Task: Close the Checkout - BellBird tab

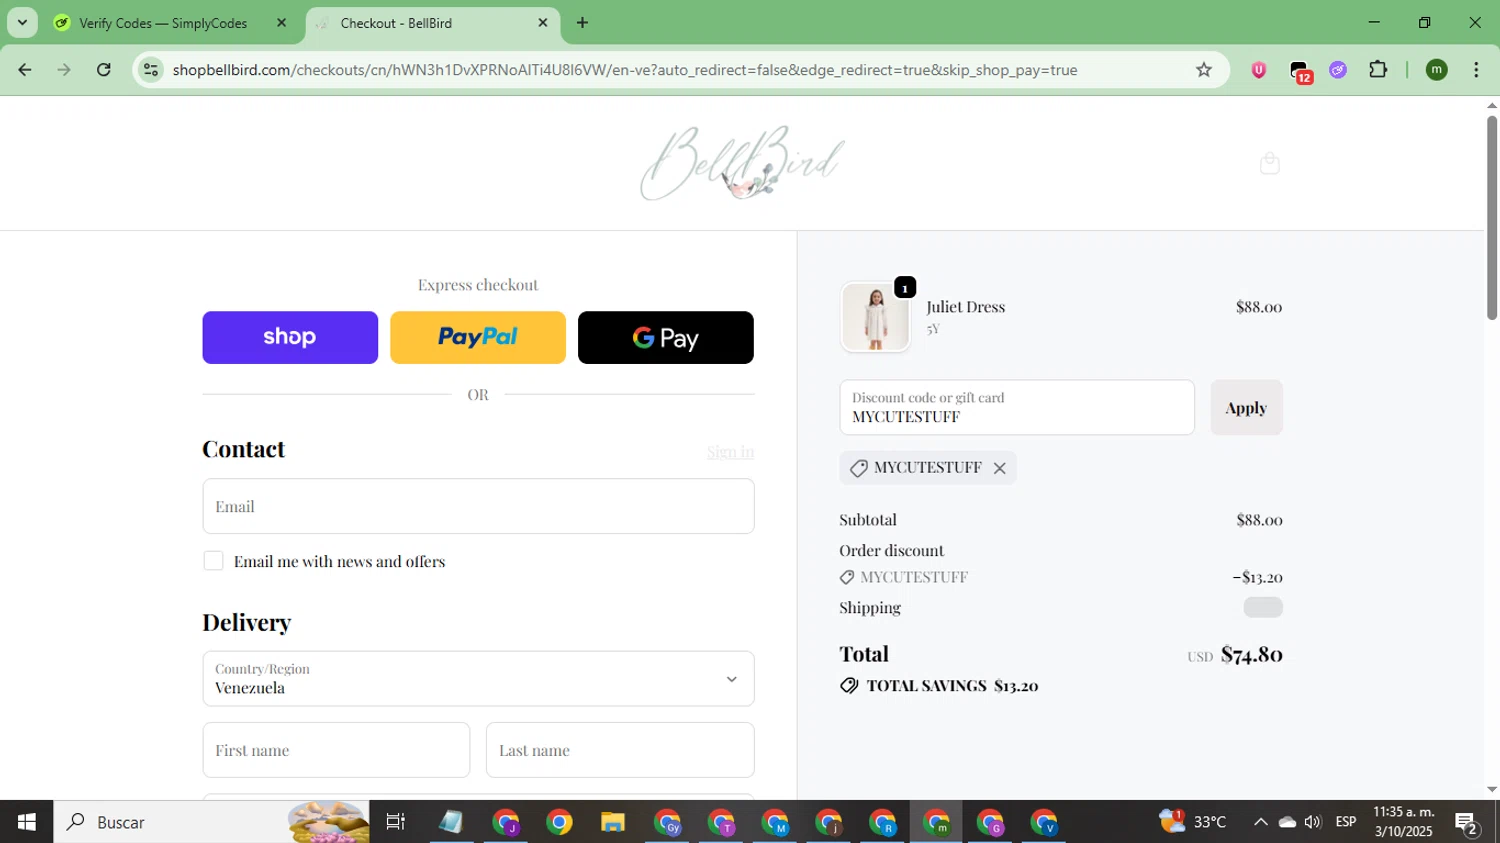Action: click(x=543, y=22)
